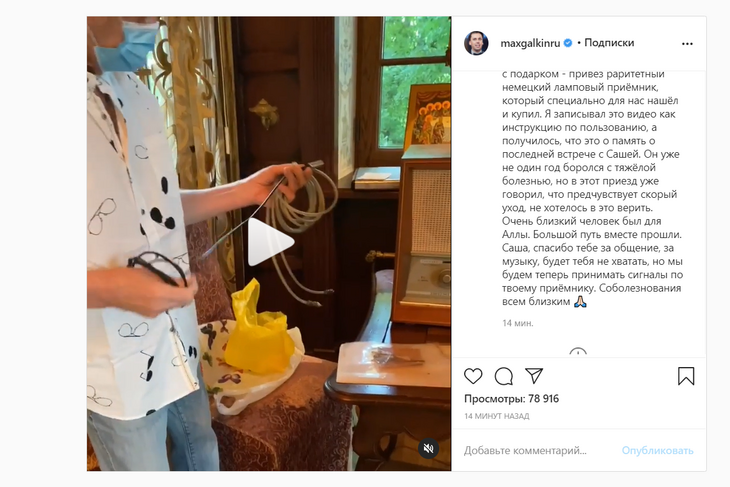Viewport: 730px width, 487px height.
Task: Open comments via the speech bubble icon
Action: click(504, 376)
